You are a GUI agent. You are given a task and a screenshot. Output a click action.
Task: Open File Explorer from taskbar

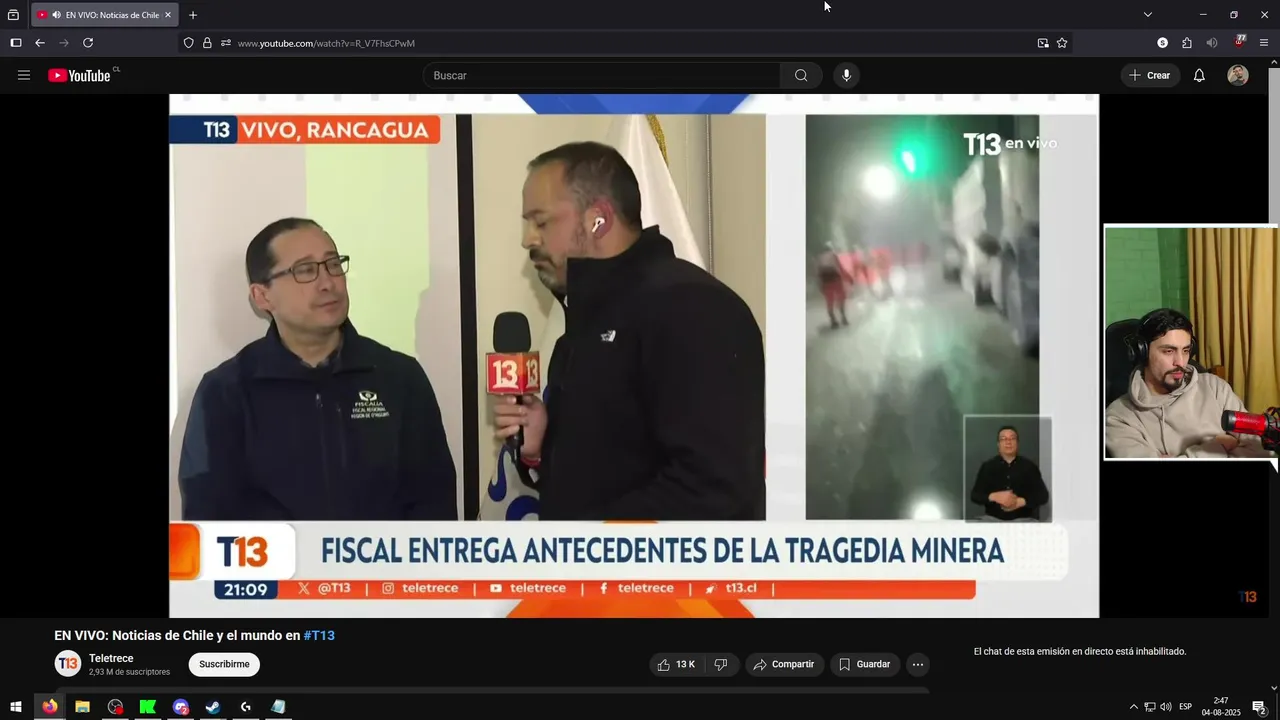tap(82, 707)
